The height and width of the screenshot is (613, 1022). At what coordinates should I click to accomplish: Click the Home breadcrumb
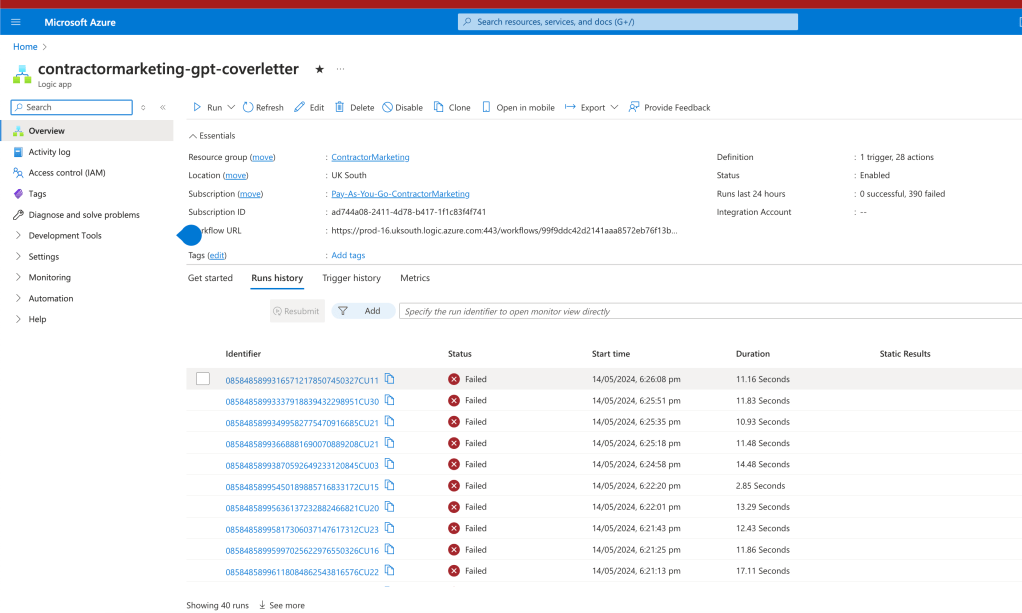25,47
